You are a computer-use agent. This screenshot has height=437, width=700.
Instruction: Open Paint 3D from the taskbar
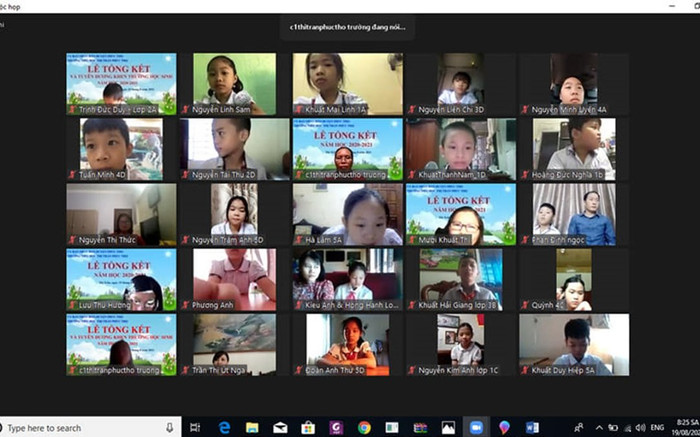point(504,427)
